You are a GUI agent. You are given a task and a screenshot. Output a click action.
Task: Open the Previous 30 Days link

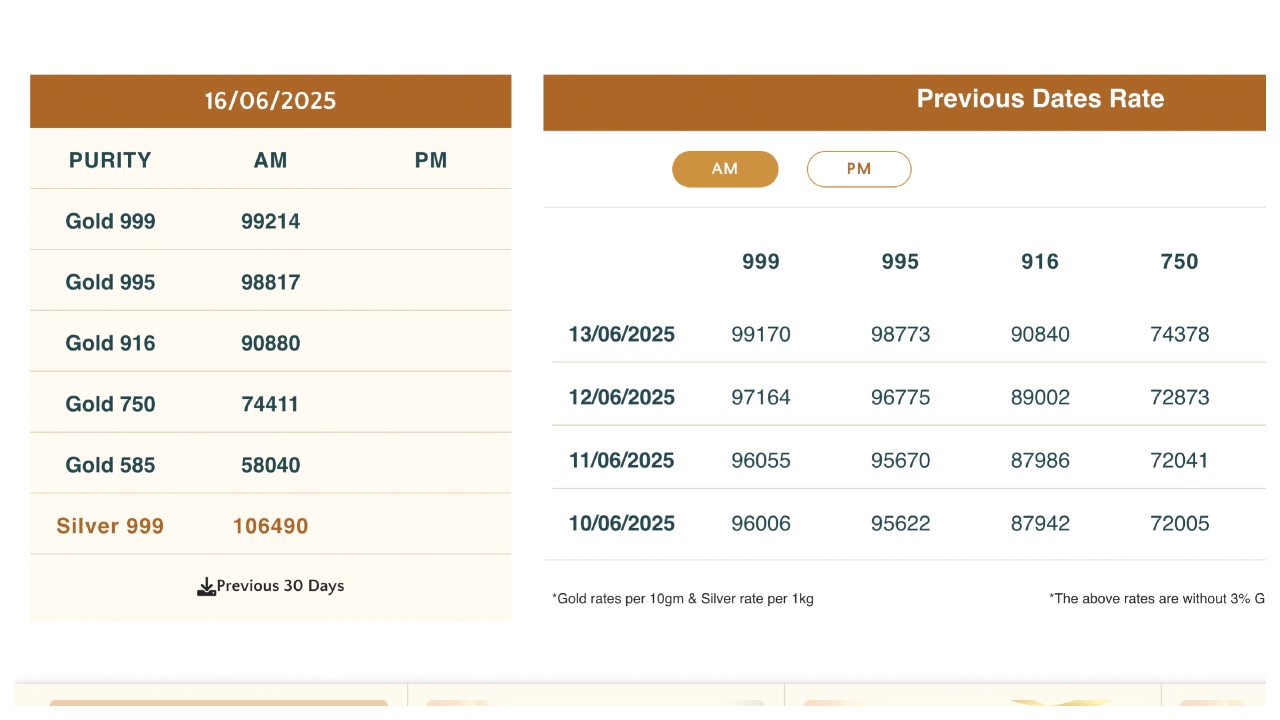[280, 586]
